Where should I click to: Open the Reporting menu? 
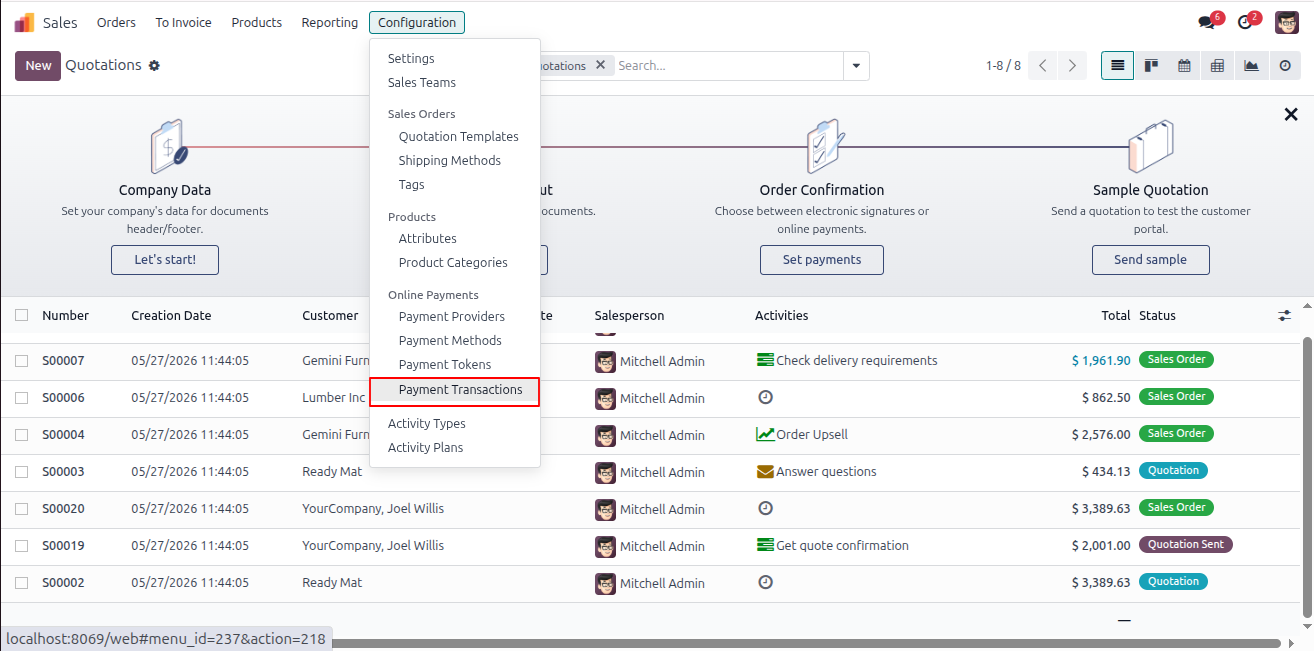pyautogui.click(x=330, y=22)
